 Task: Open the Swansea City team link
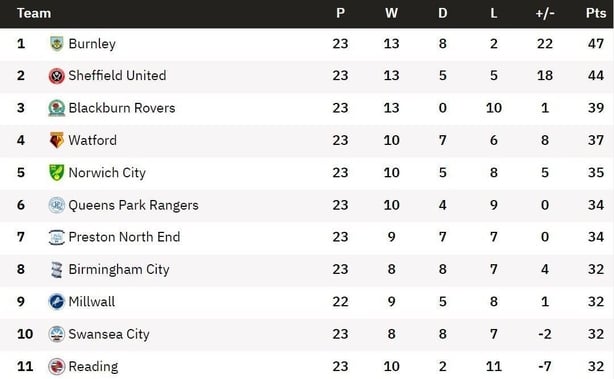point(109,334)
